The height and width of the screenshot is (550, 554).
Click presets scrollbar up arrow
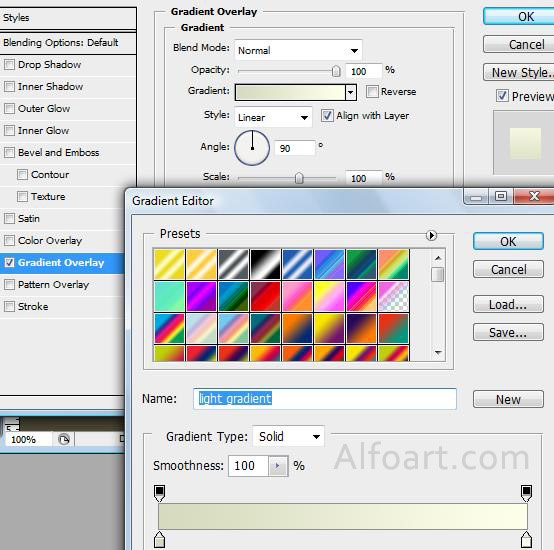tap(438, 258)
